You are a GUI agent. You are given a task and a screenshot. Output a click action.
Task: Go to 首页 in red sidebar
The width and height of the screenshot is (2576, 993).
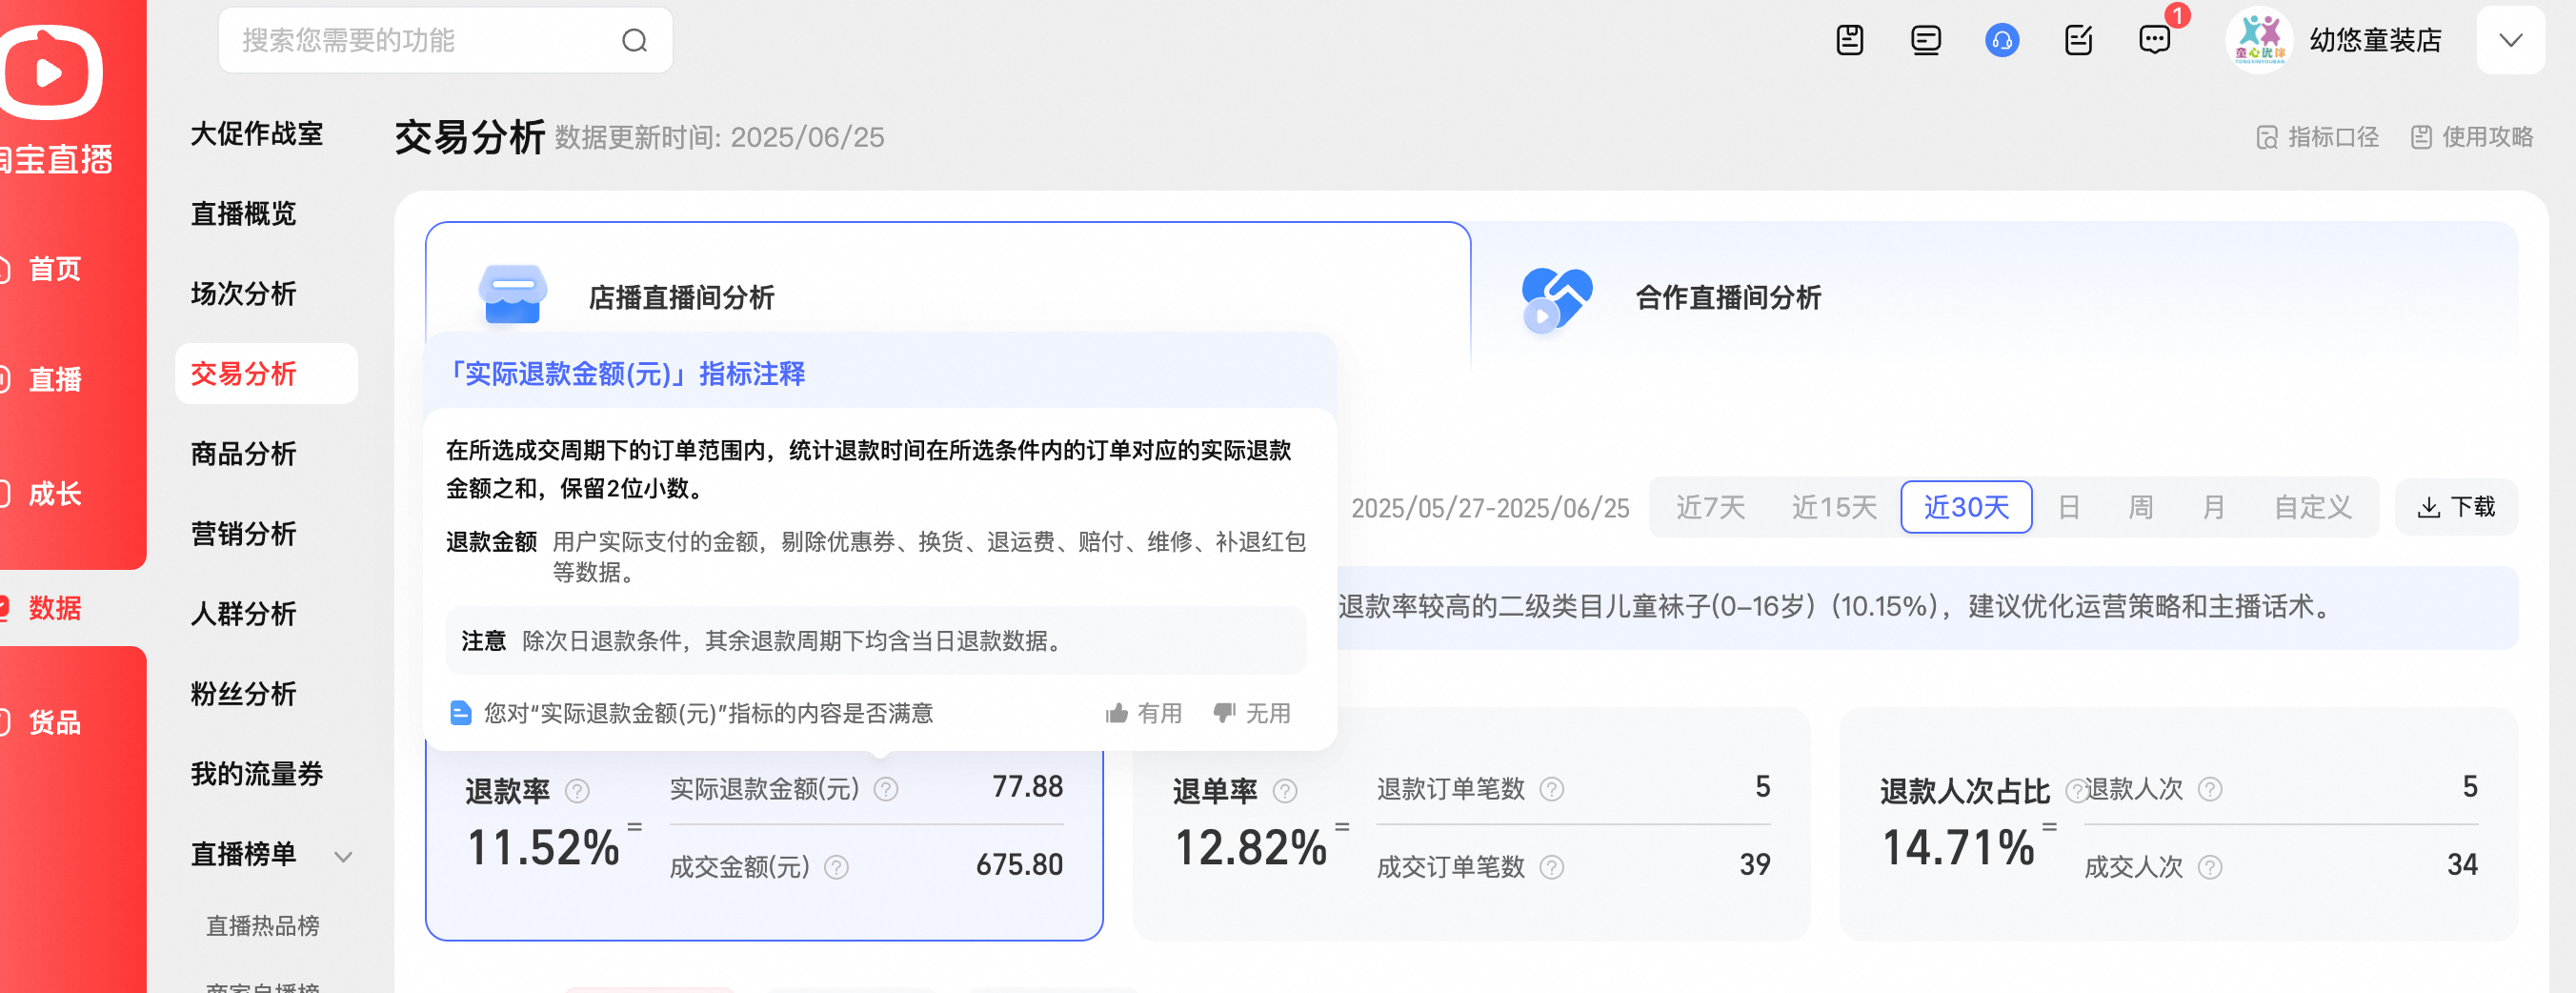(54, 269)
